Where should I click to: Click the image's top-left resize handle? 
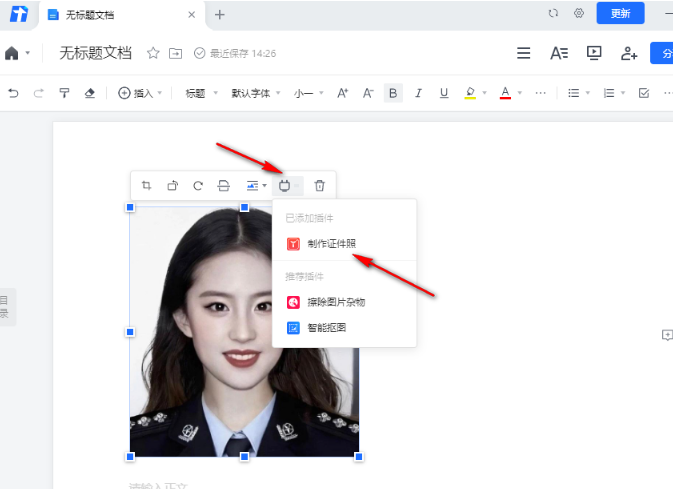(x=130, y=207)
